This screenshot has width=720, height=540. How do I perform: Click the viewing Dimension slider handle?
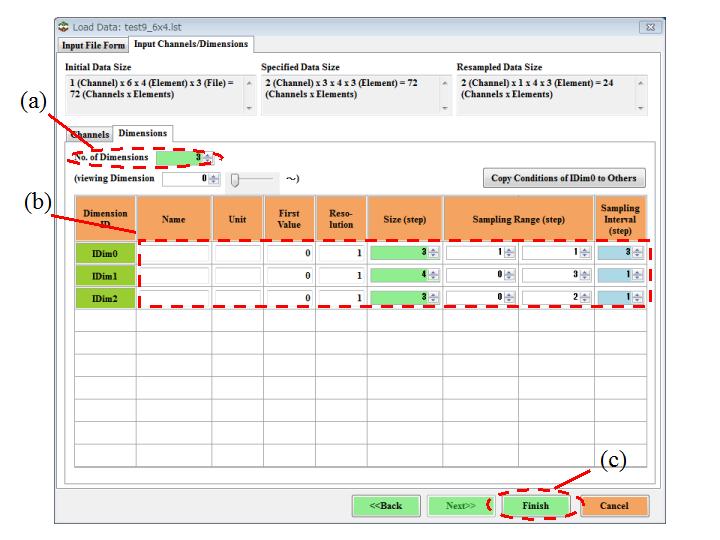[235, 179]
